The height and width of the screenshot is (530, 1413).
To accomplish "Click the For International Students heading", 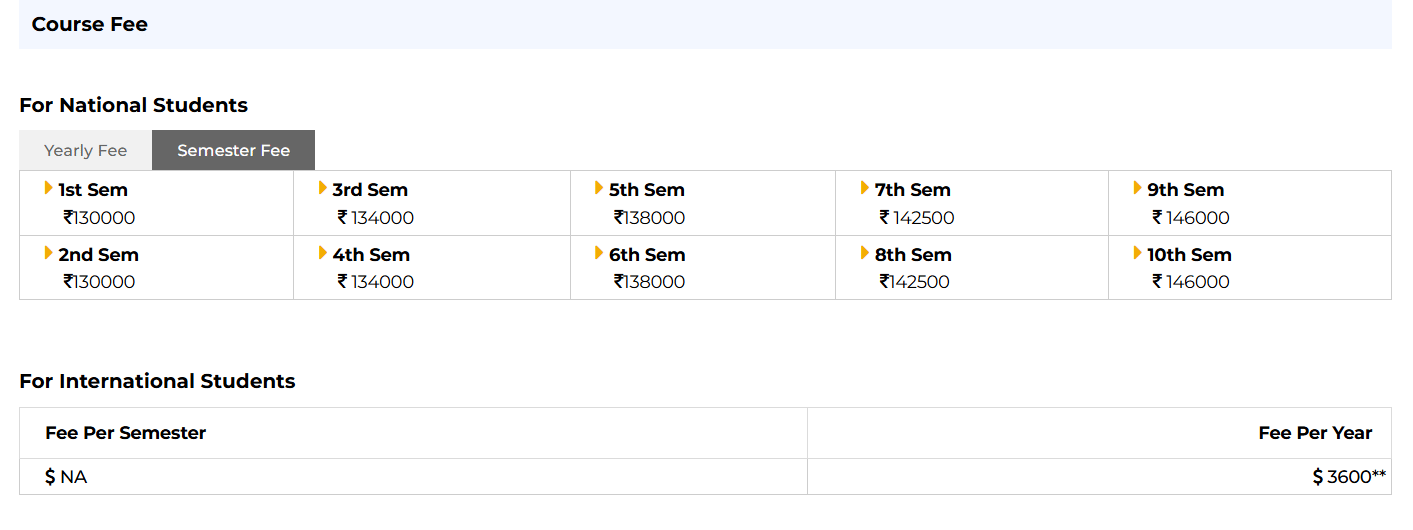I will pos(157,381).
